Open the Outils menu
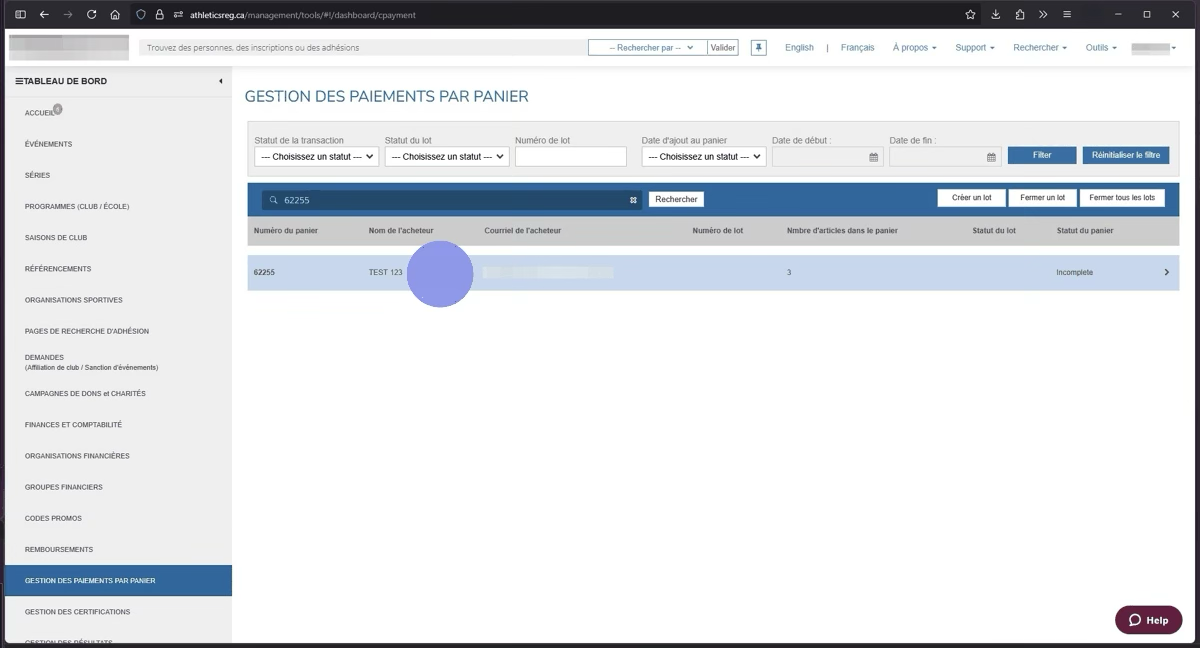The image size is (1200, 648). pos(1100,48)
